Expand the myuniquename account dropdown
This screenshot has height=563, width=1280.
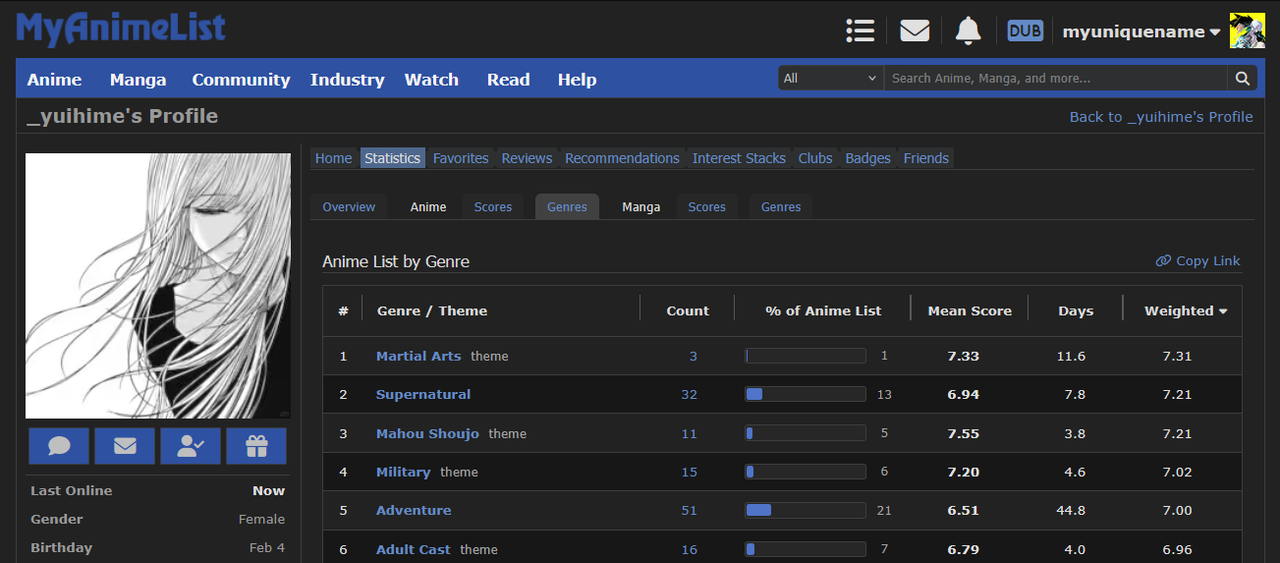point(1141,32)
